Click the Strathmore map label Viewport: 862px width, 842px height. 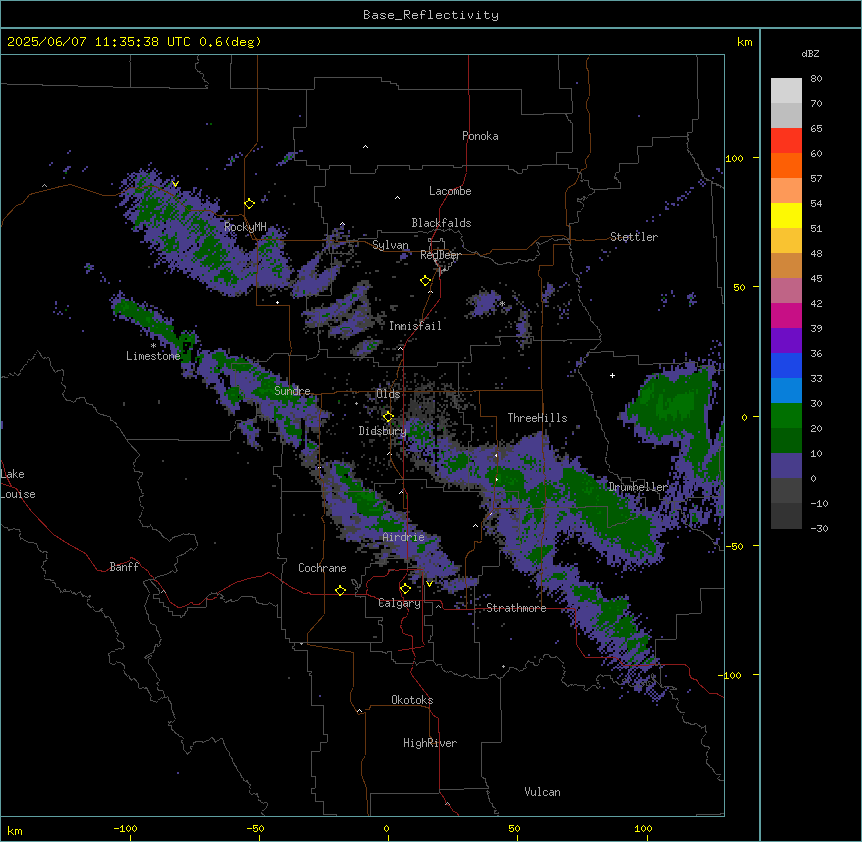516,608
